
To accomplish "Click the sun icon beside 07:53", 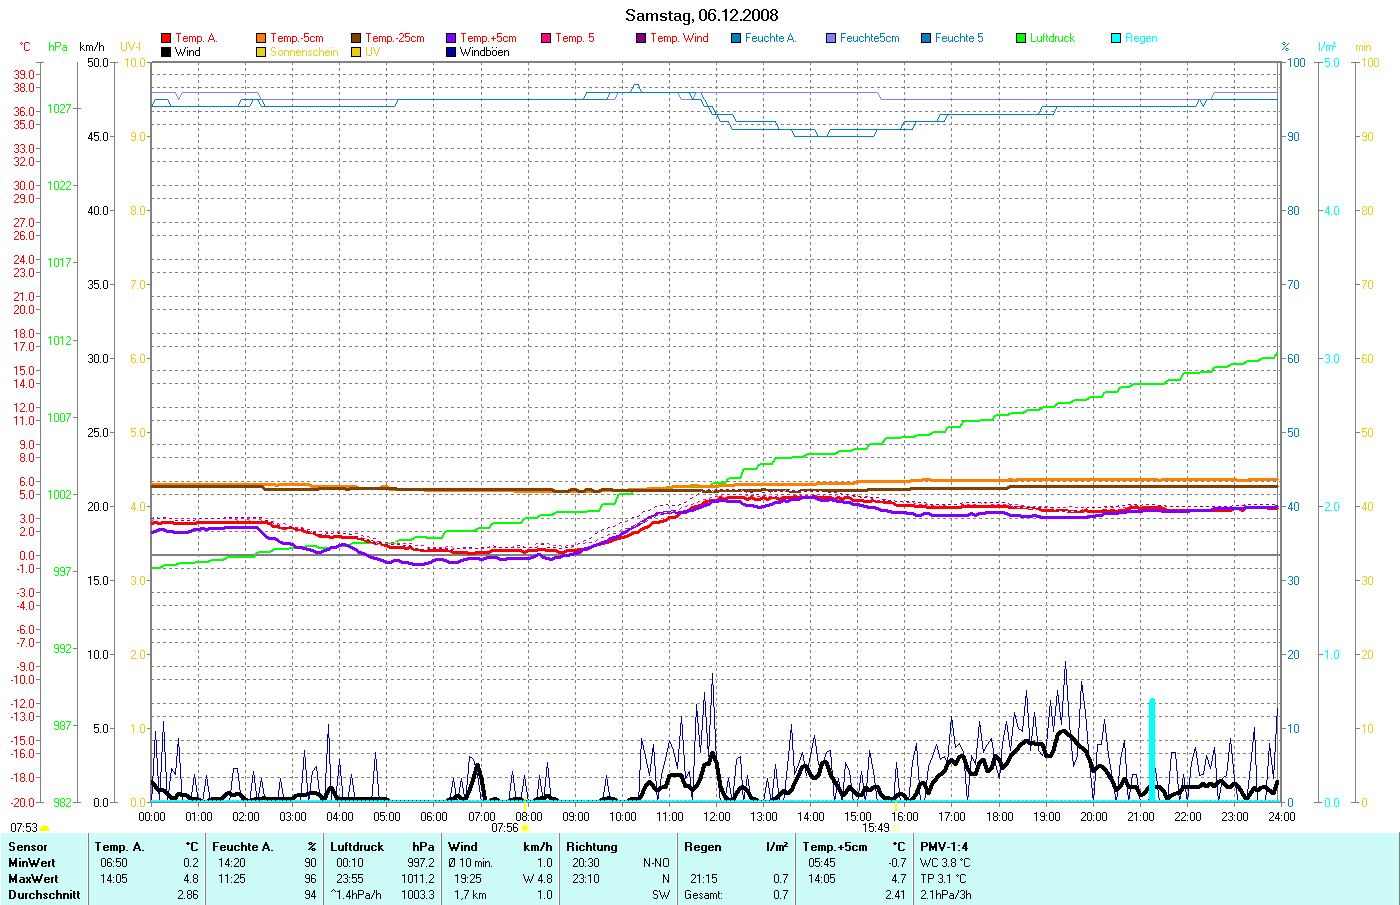I will coord(45,829).
